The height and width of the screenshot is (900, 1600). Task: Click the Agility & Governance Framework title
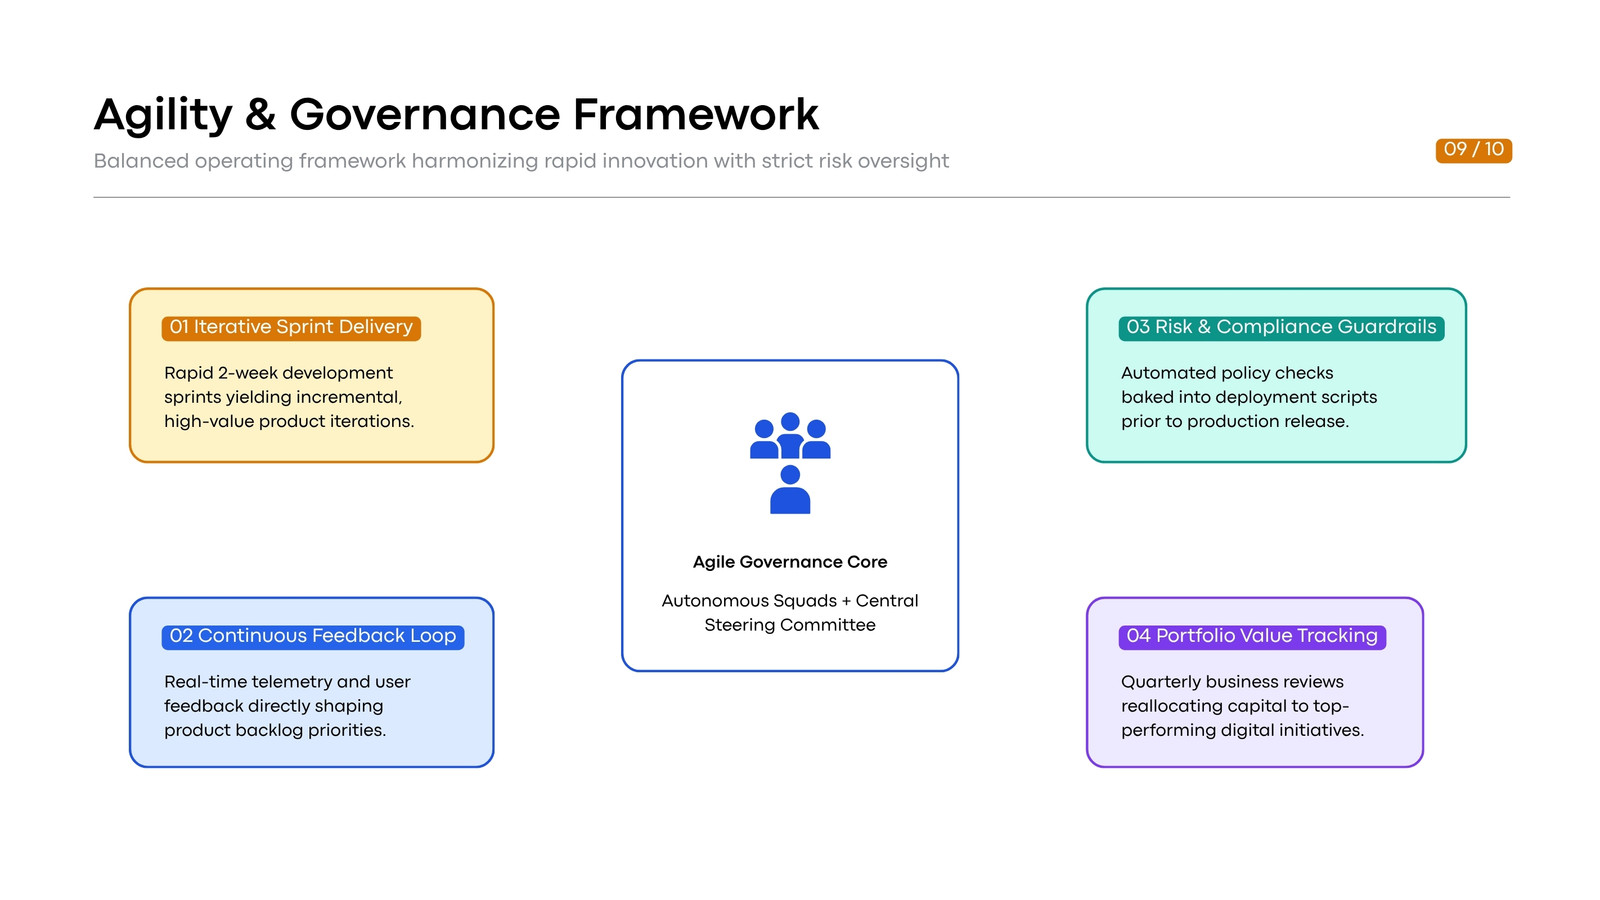tap(456, 114)
